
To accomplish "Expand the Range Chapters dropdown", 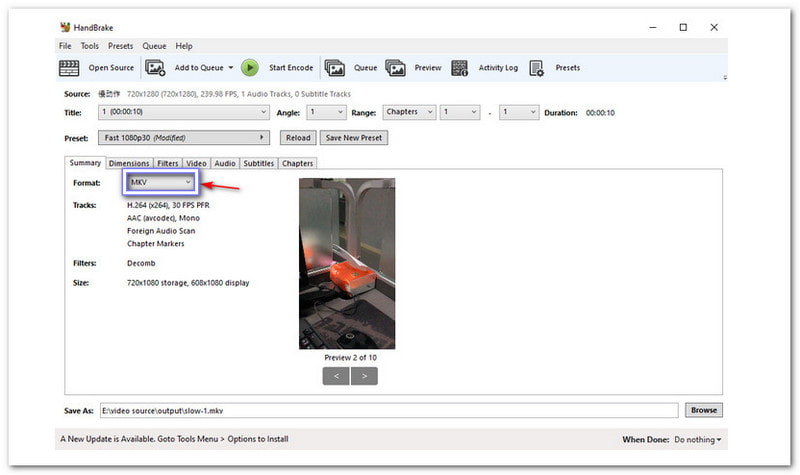I will 410,113.
